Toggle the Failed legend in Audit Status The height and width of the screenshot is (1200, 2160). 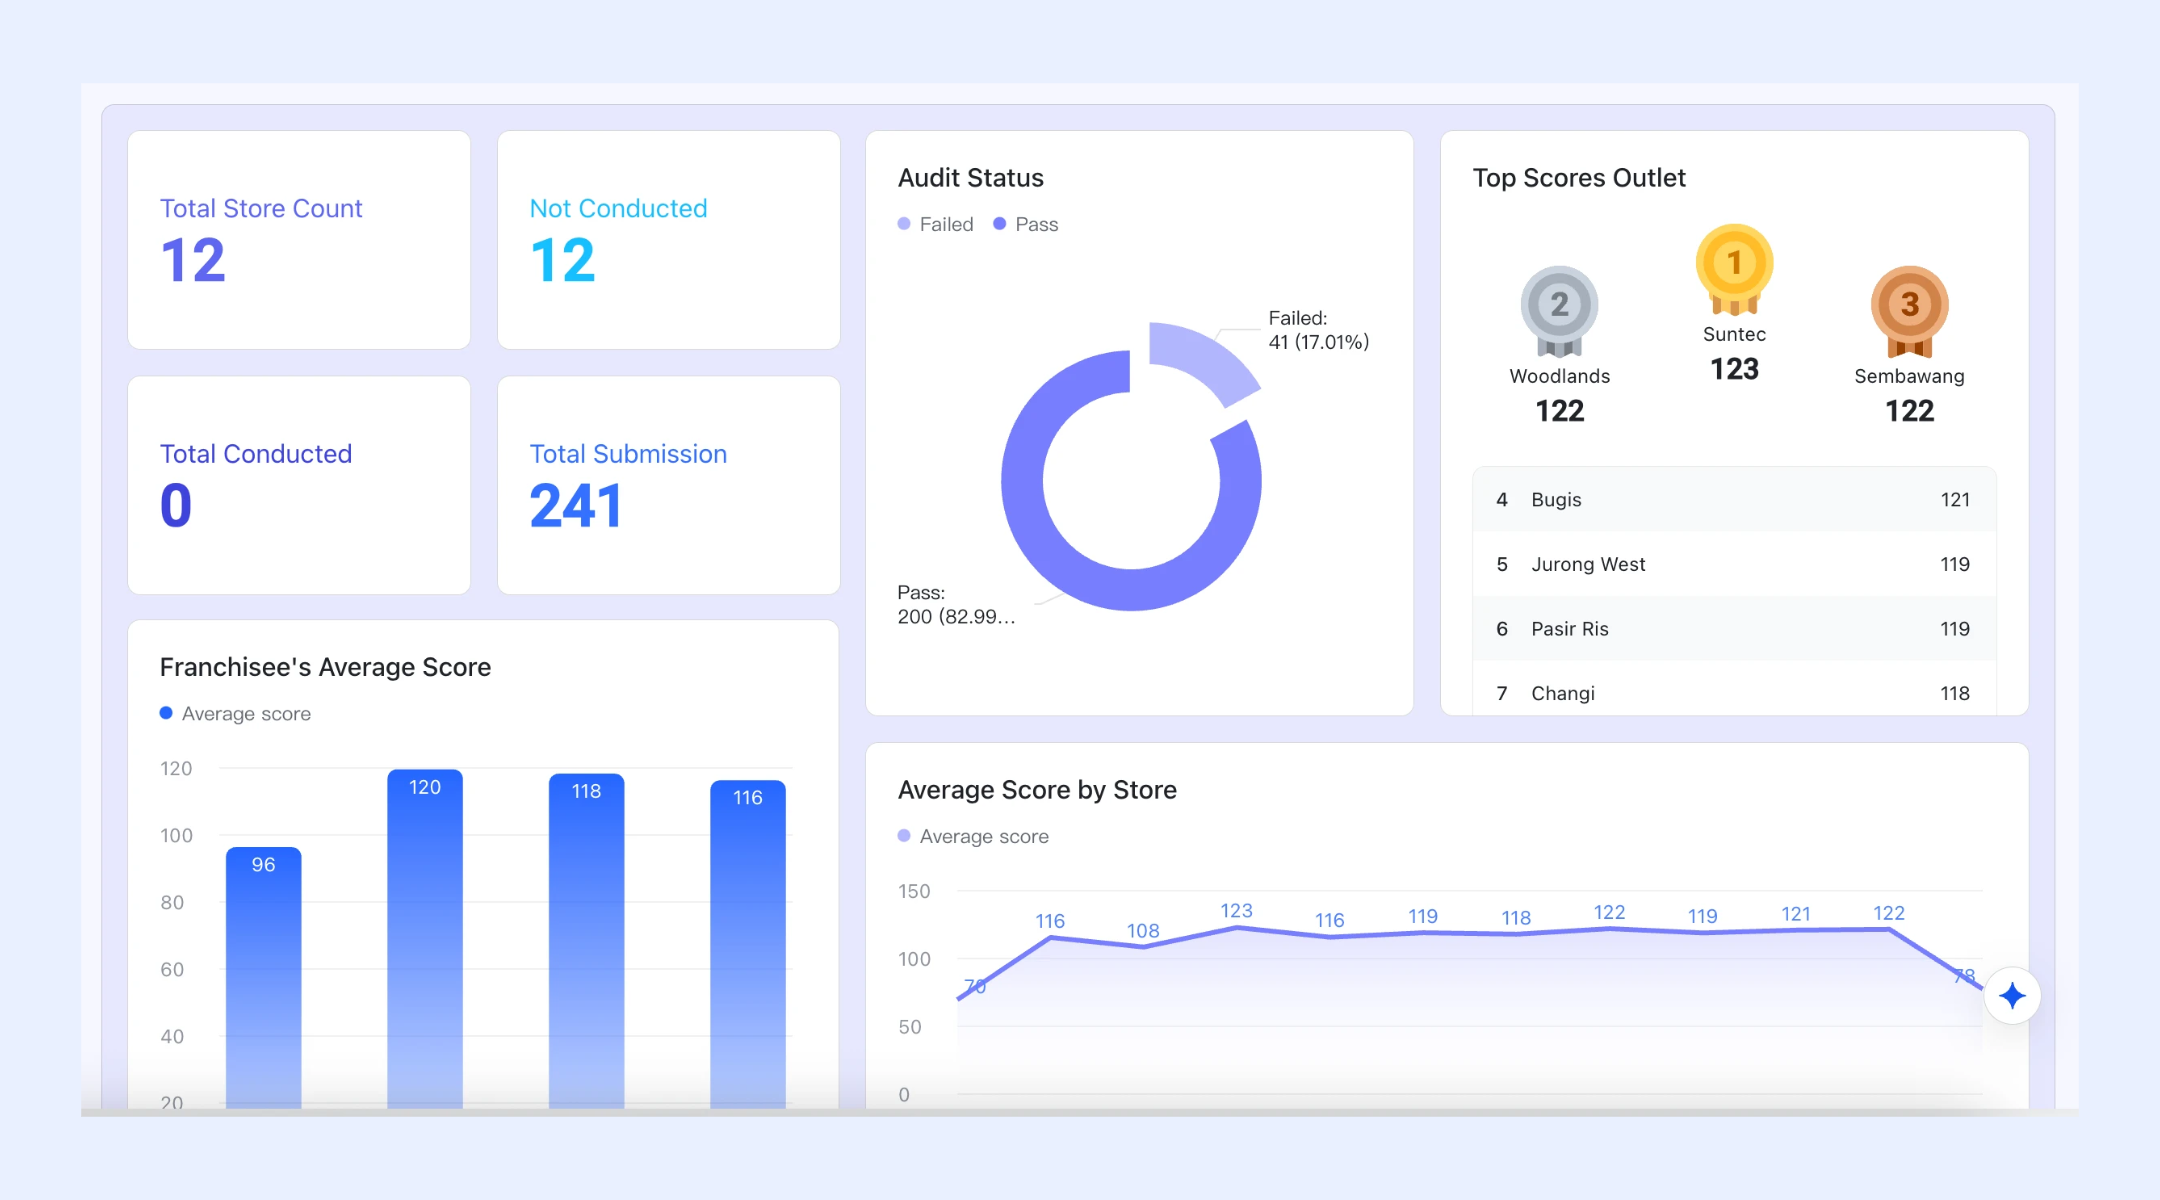click(936, 224)
